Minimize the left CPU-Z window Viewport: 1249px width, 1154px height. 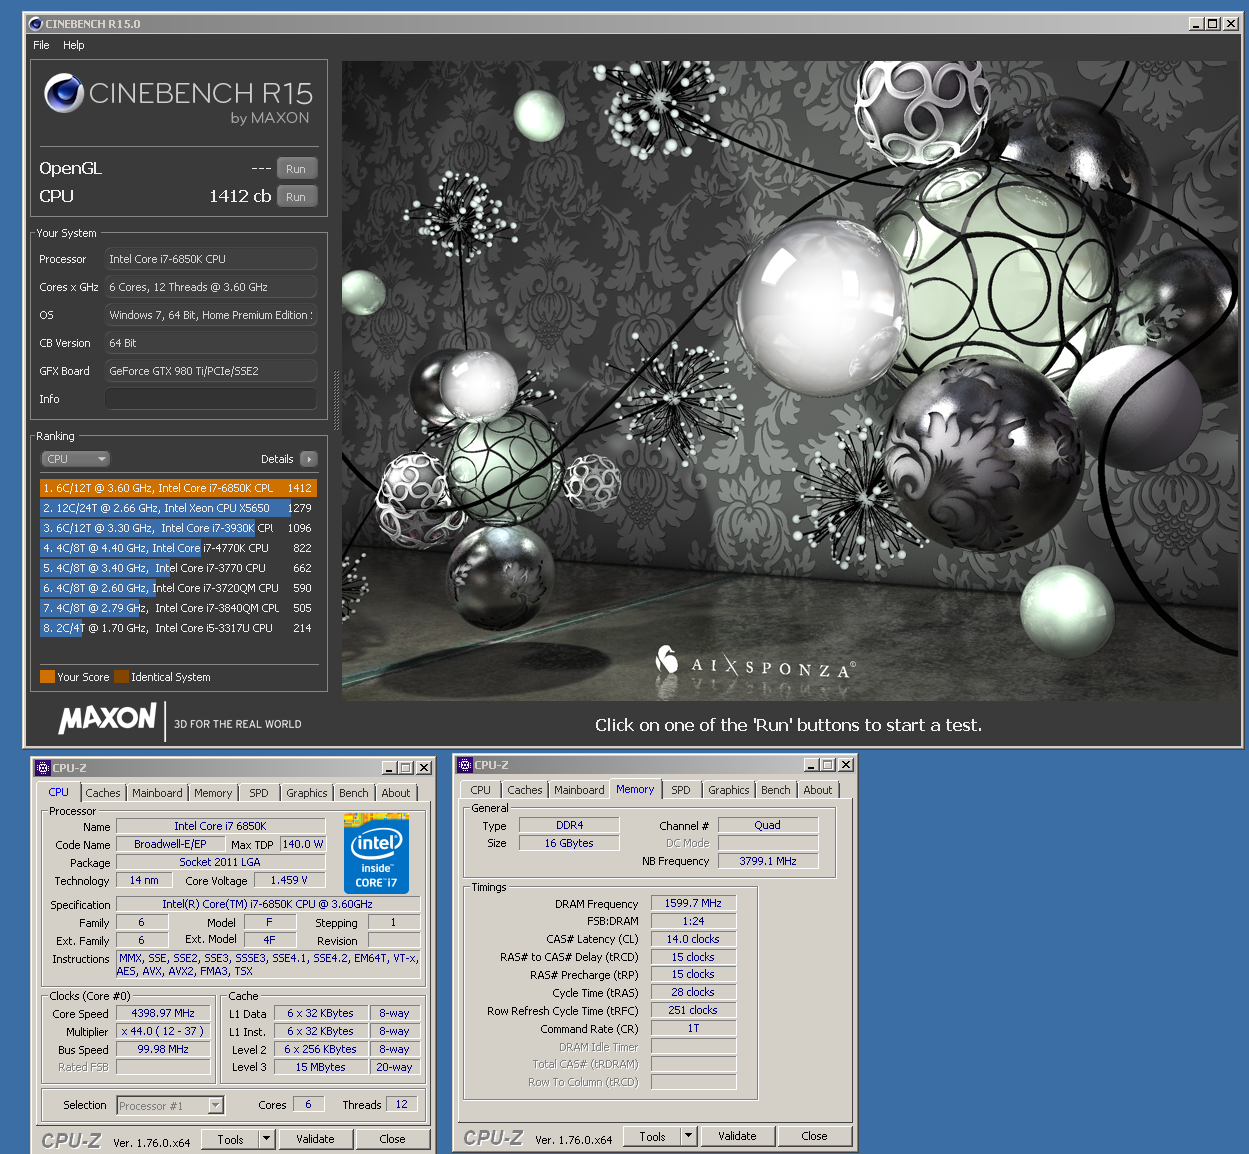(x=390, y=768)
